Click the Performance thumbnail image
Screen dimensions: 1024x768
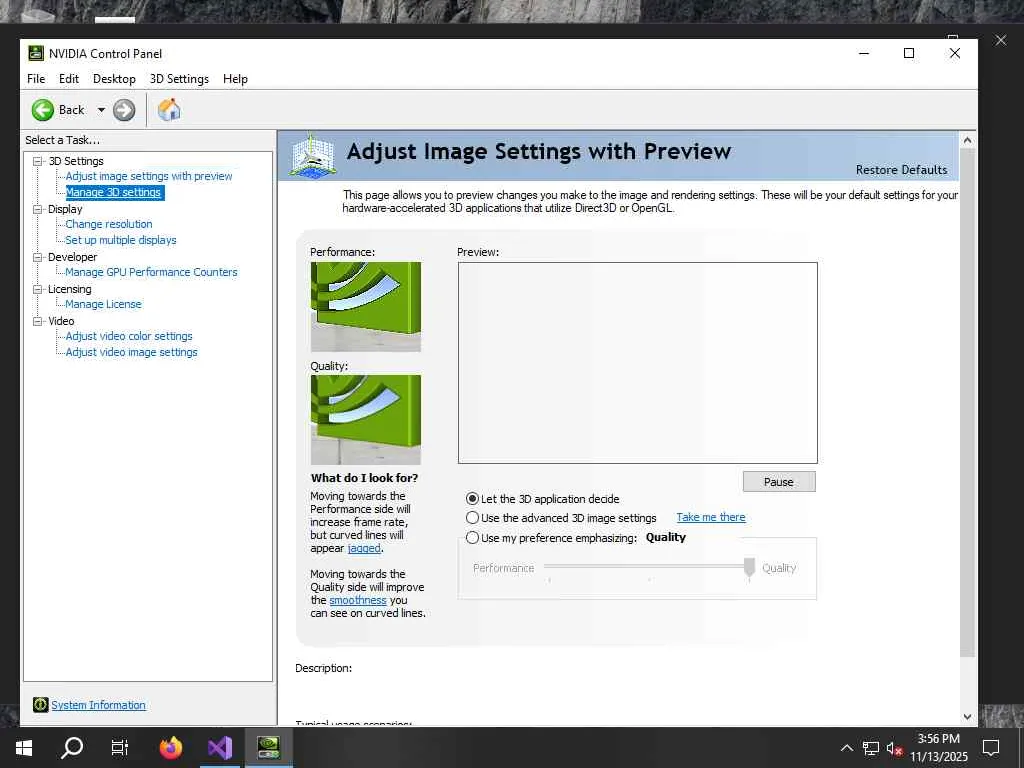tap(366, 307)
